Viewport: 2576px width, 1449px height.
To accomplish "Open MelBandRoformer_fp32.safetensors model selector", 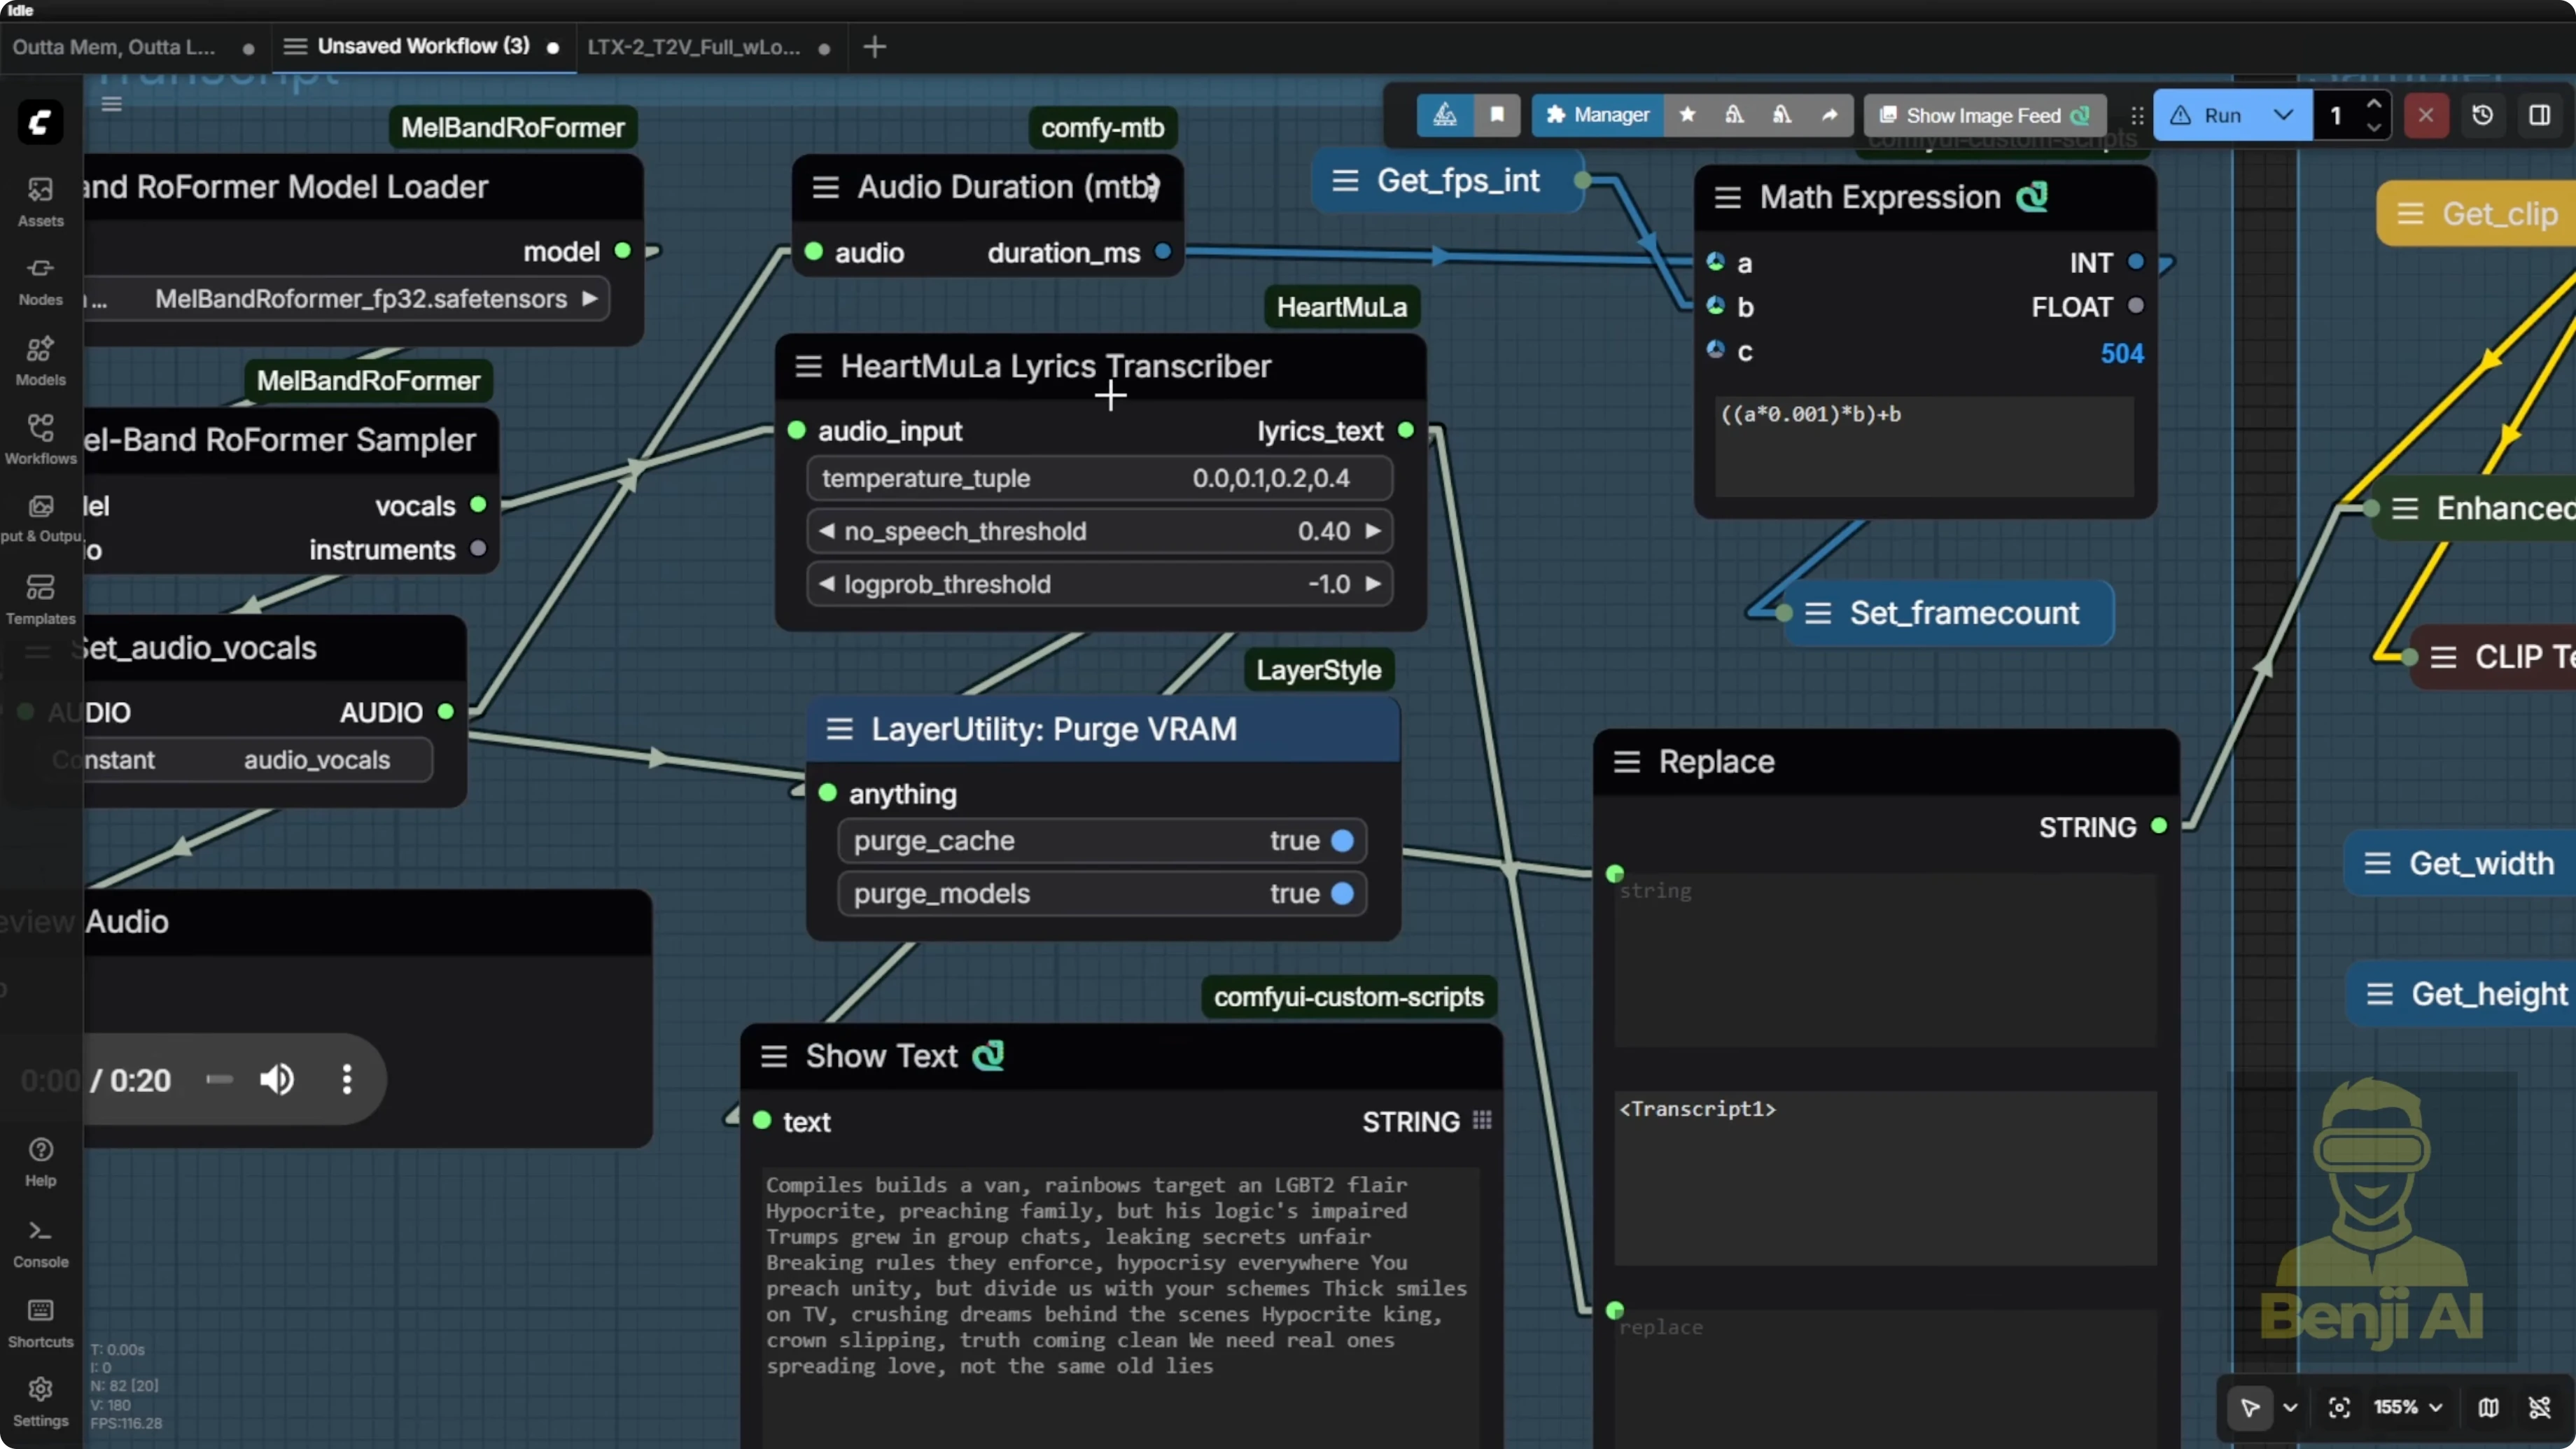I will (x=360, y=299).
